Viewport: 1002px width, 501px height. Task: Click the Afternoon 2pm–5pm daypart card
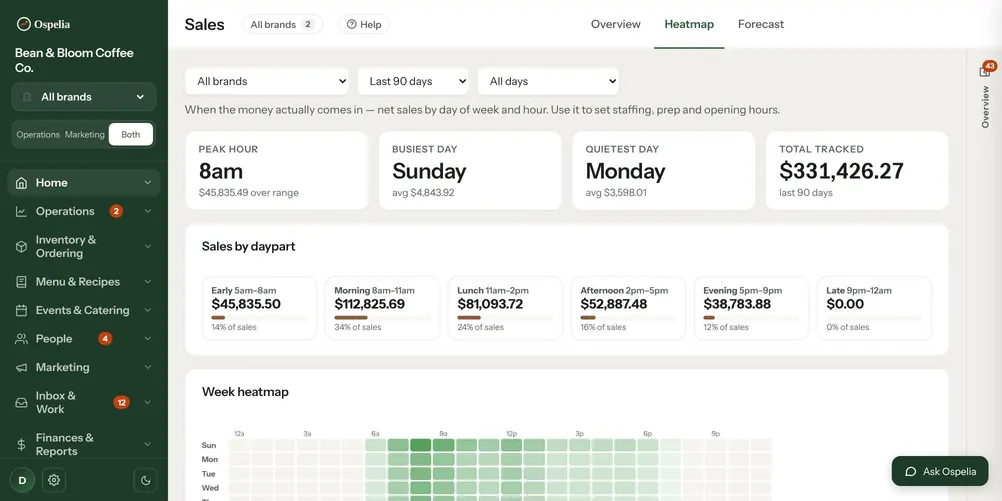click(628, 308)
